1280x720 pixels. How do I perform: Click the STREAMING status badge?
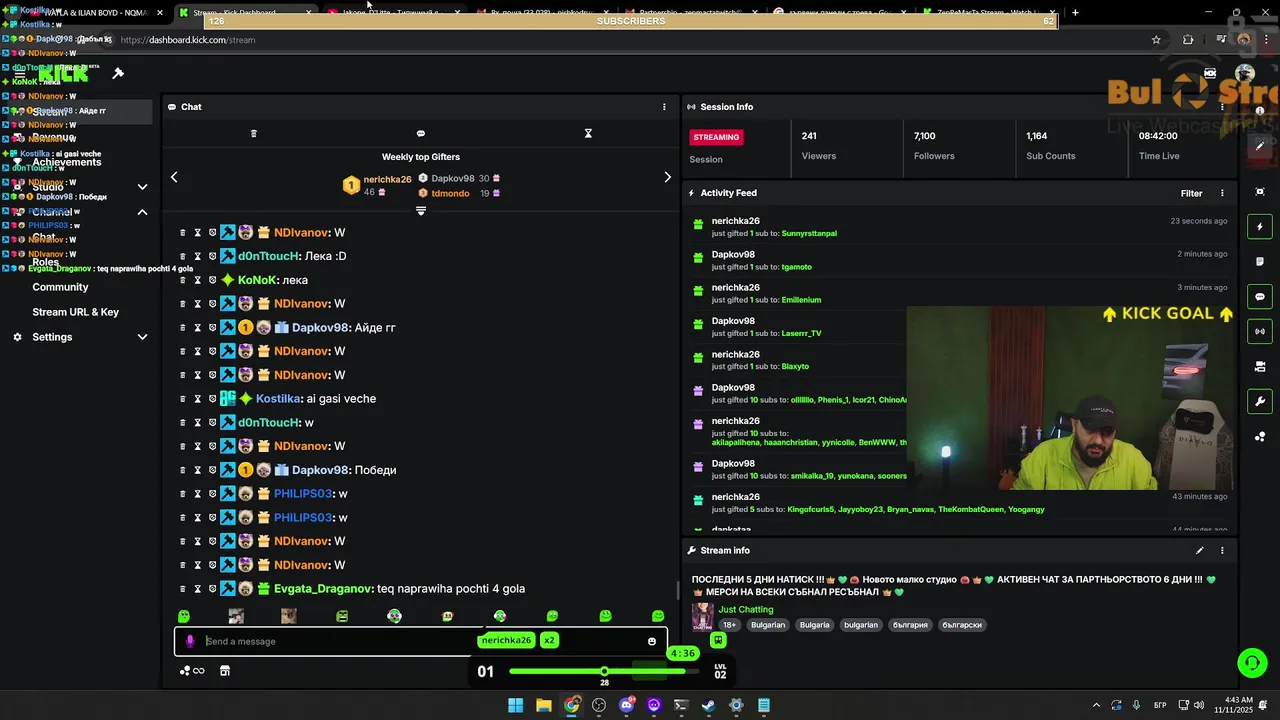tap(716, 137)
